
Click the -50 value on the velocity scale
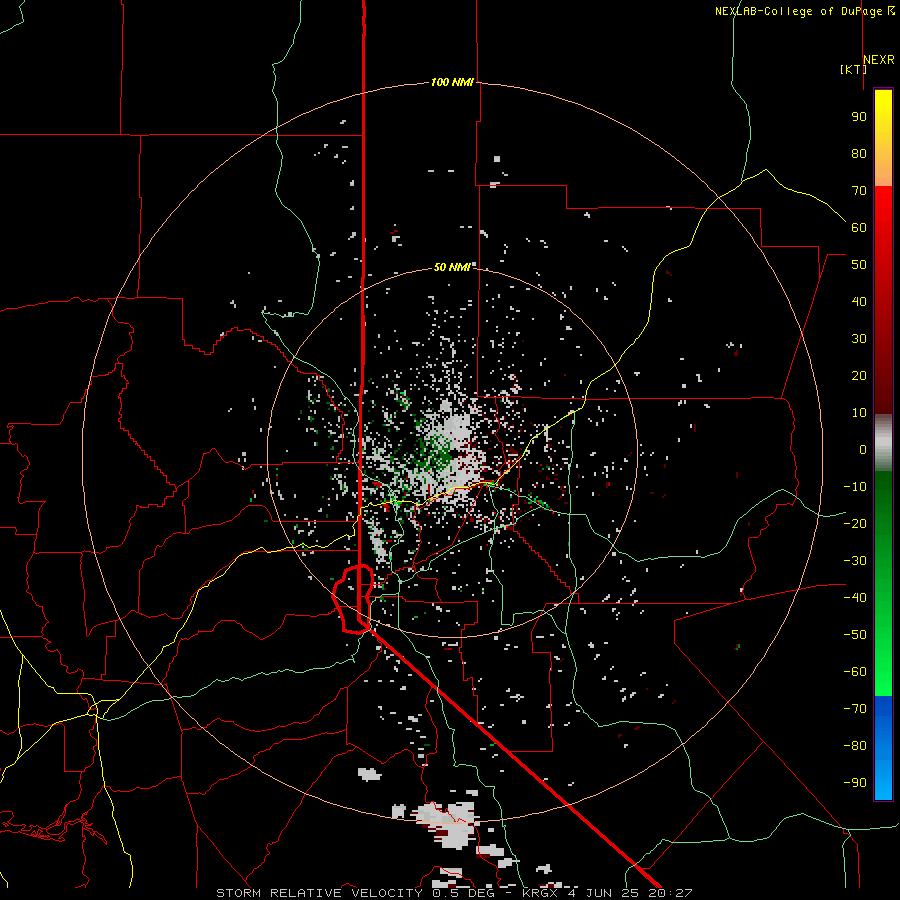point(855,635)
